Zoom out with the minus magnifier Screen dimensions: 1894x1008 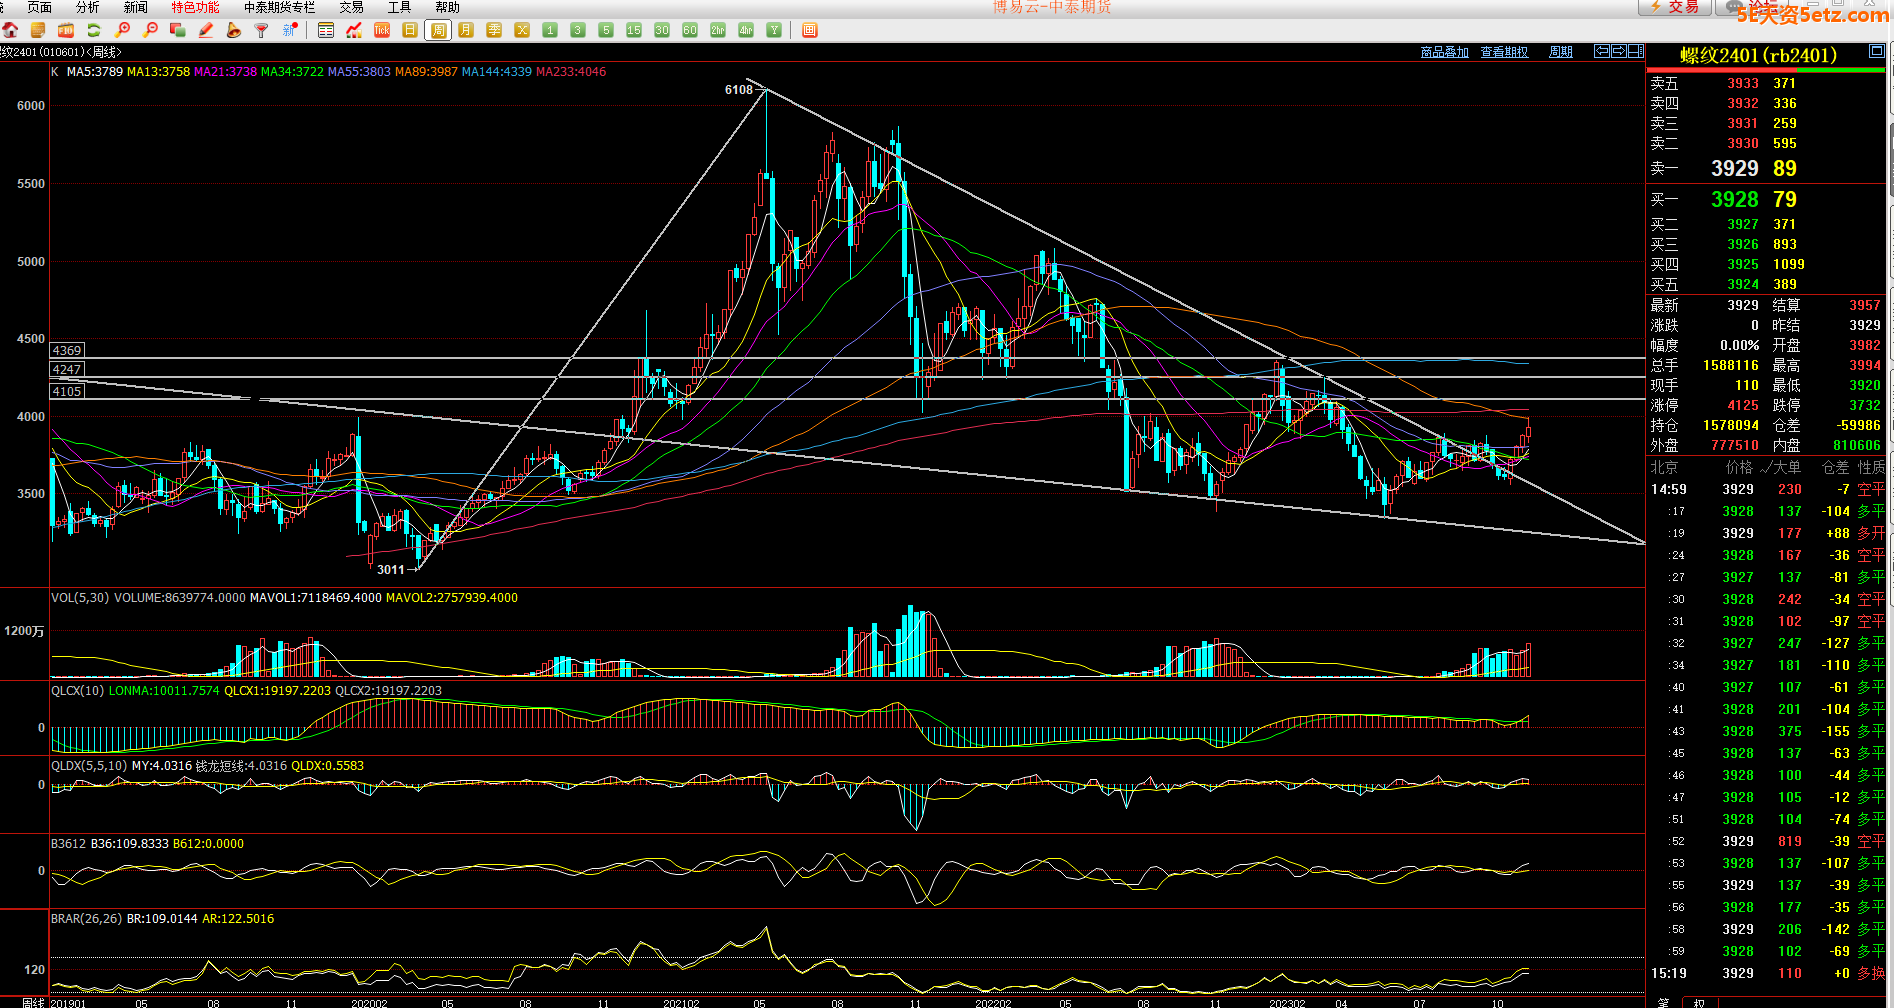(x=150, y=30)
